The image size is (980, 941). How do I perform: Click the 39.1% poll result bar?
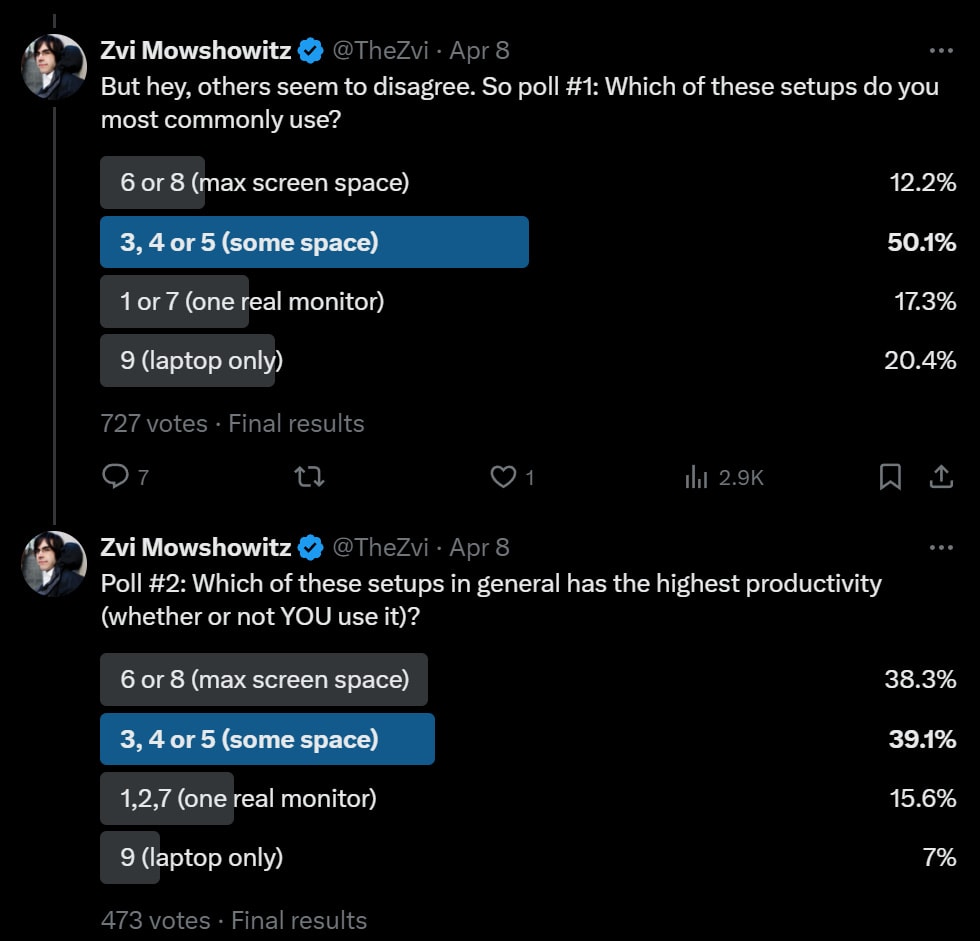267,739
